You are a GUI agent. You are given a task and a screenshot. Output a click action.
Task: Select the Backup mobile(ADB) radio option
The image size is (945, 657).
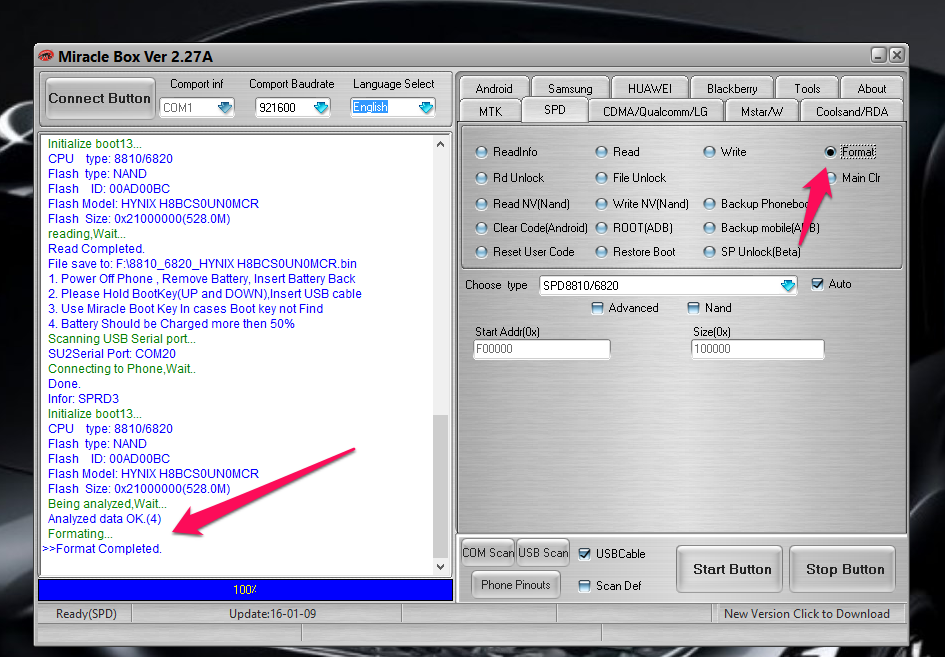point(709,228)
